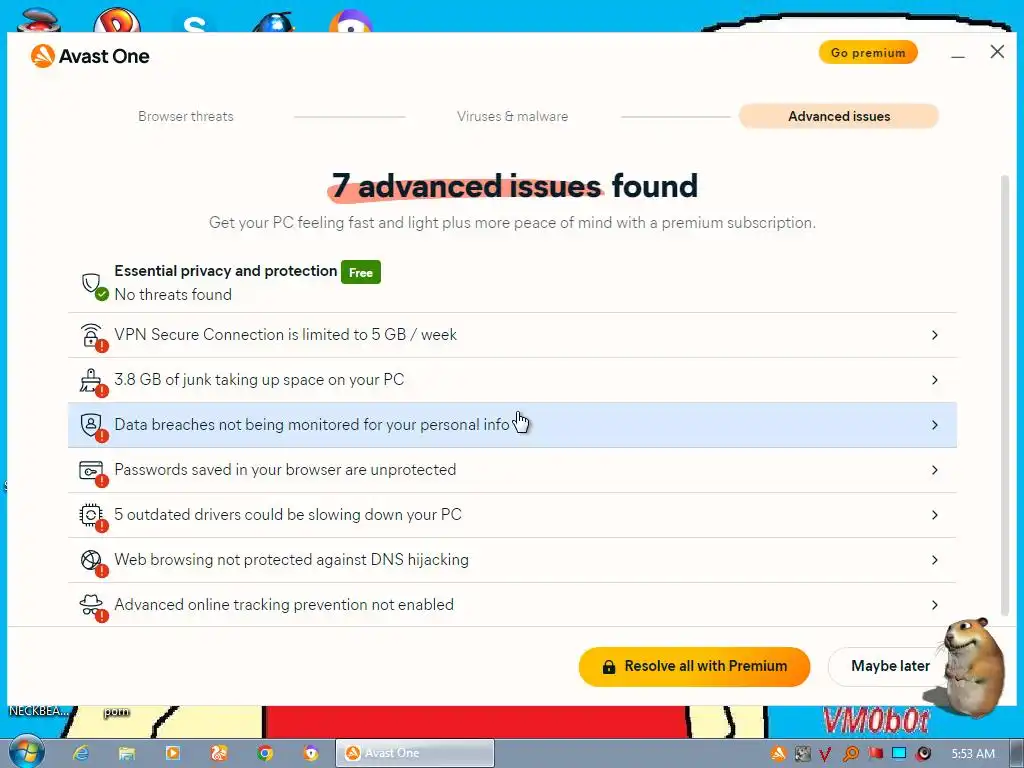Open the 3.8 GB of junk issue
The image size is (1024, 768).
pyautogui.click(x=512, y=380)
